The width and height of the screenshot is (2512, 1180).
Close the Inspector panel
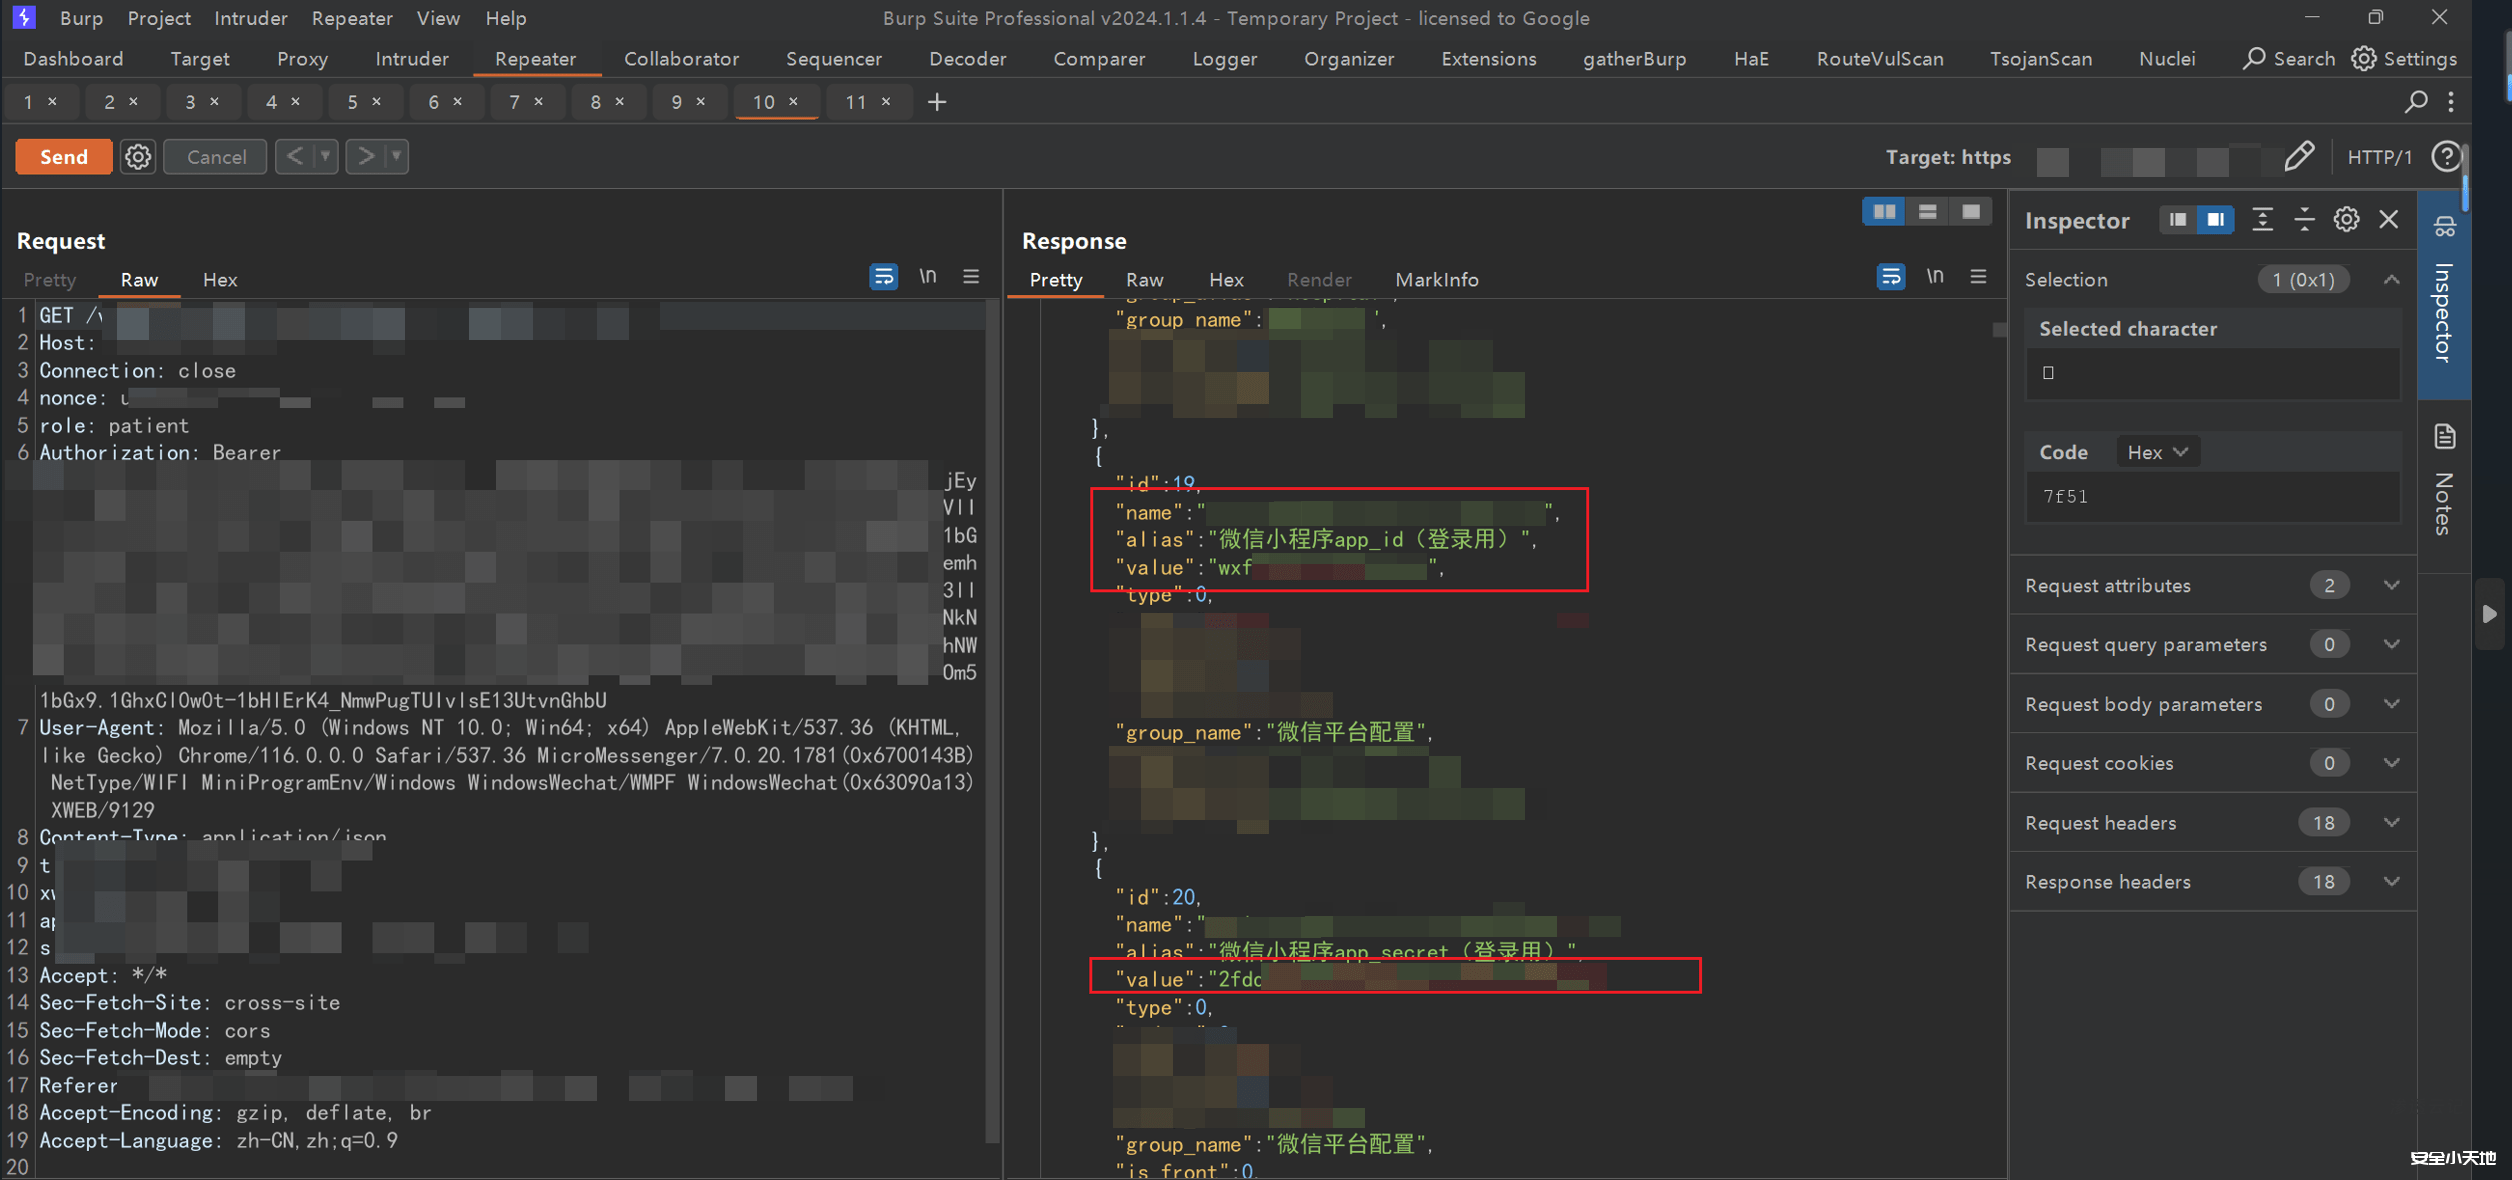coord(2389,220)
